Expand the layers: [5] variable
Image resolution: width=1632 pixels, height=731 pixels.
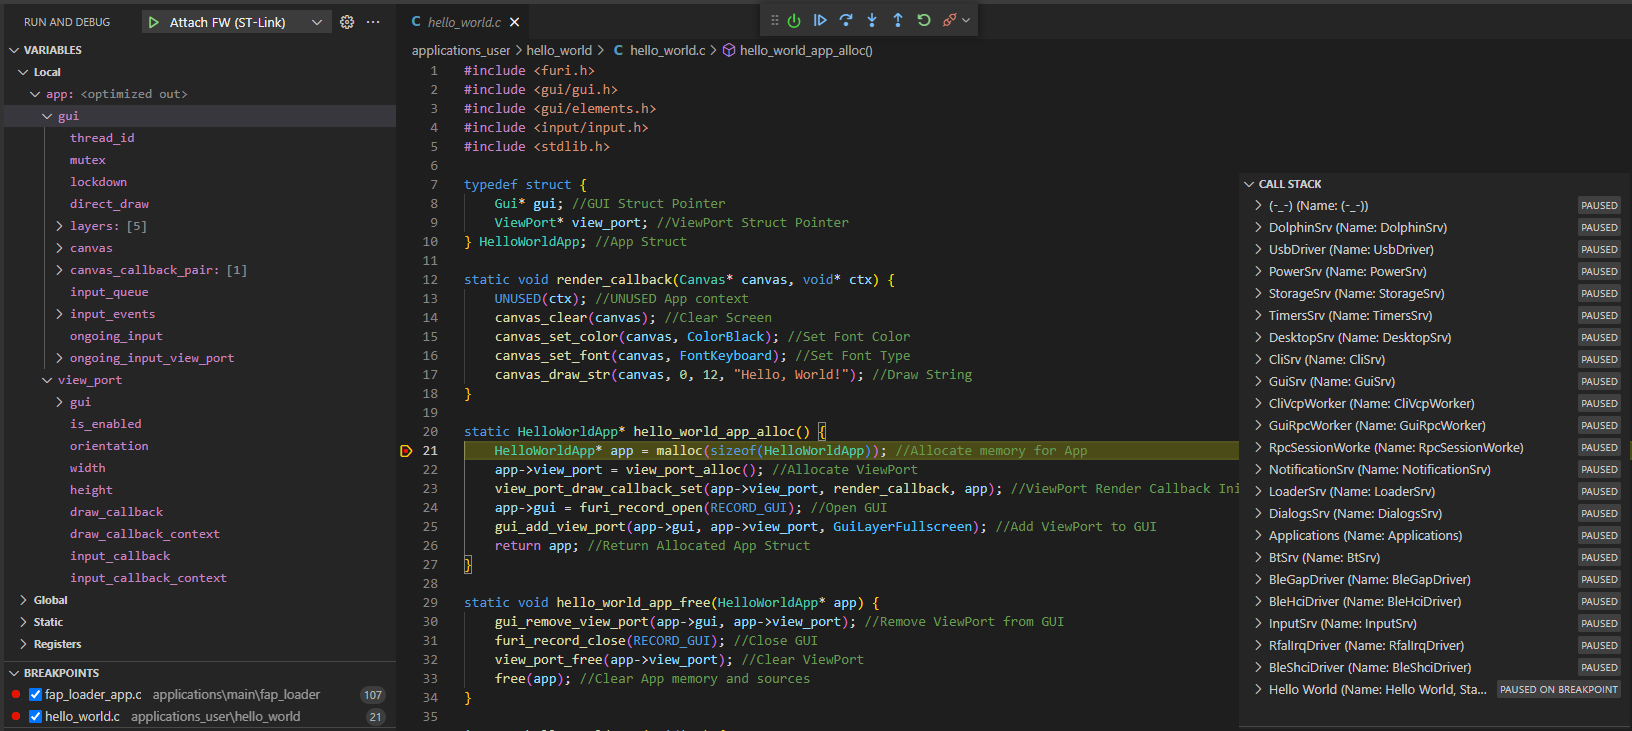pos(59,226)
